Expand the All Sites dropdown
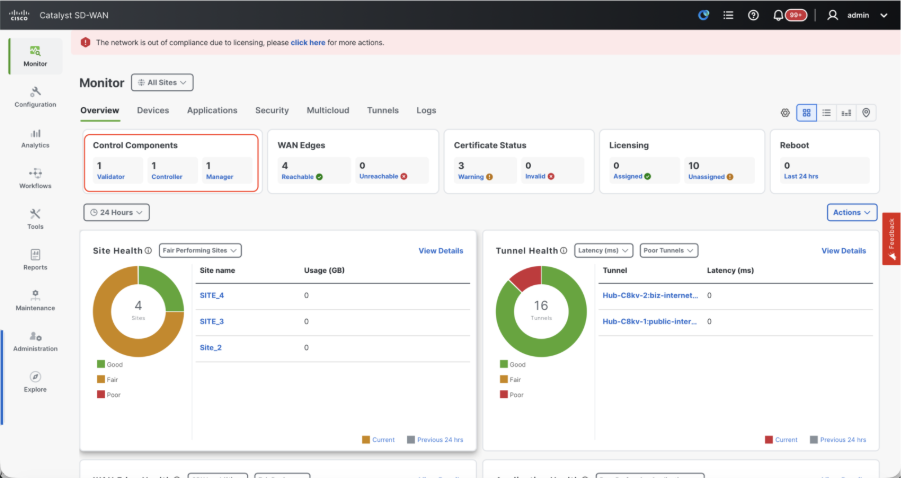 pyautogui.click(x=162, y=83)
